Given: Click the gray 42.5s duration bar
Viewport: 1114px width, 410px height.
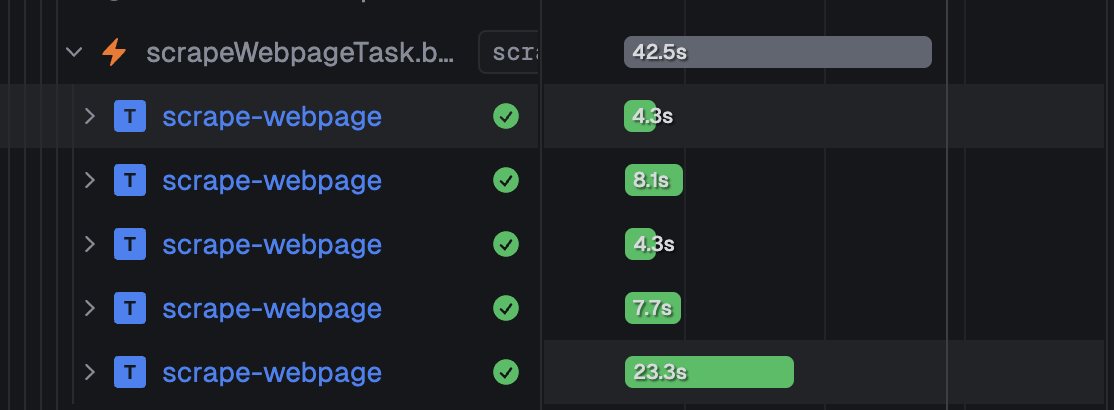Looking at the screenshot, I should (777, 52).
